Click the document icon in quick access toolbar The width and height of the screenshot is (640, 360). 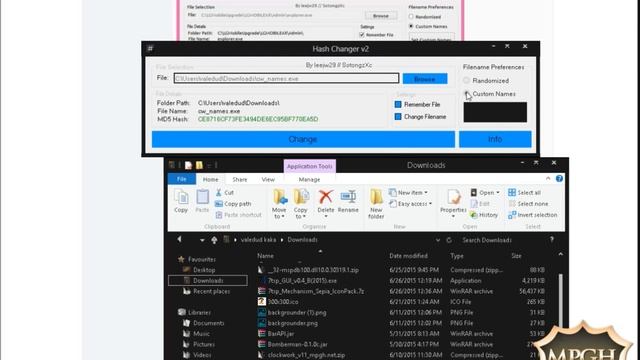[188, 165]
